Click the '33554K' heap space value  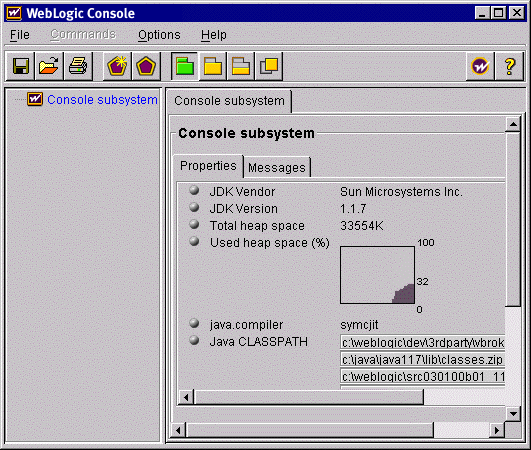(x=362, y=226)
